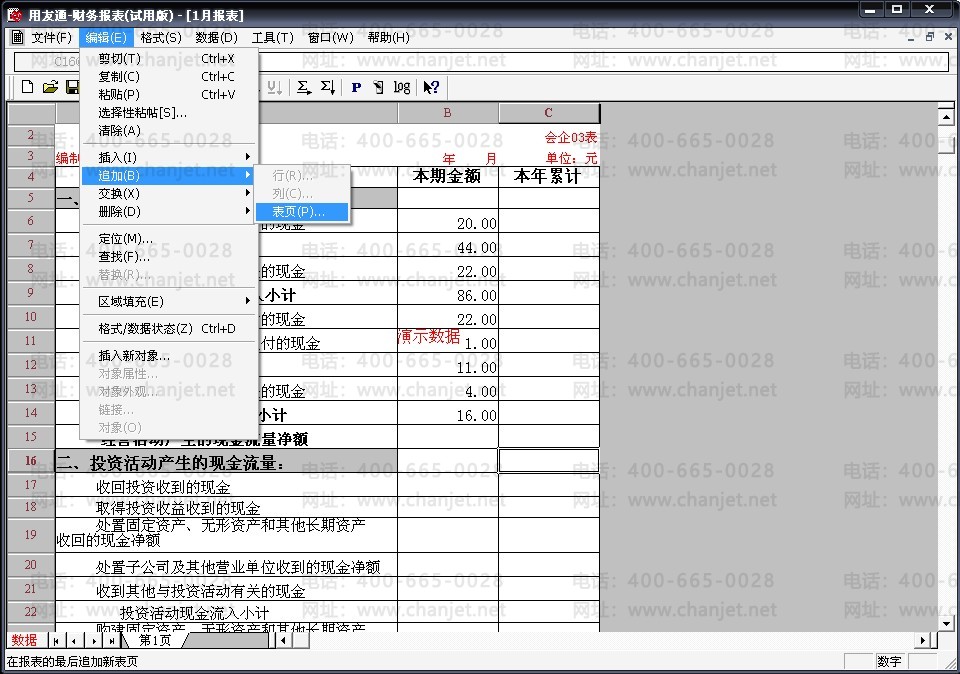This screenshot has width=960, height=674.
Task: Select the 第1页 sheet tab
Action: coord(155,640)
